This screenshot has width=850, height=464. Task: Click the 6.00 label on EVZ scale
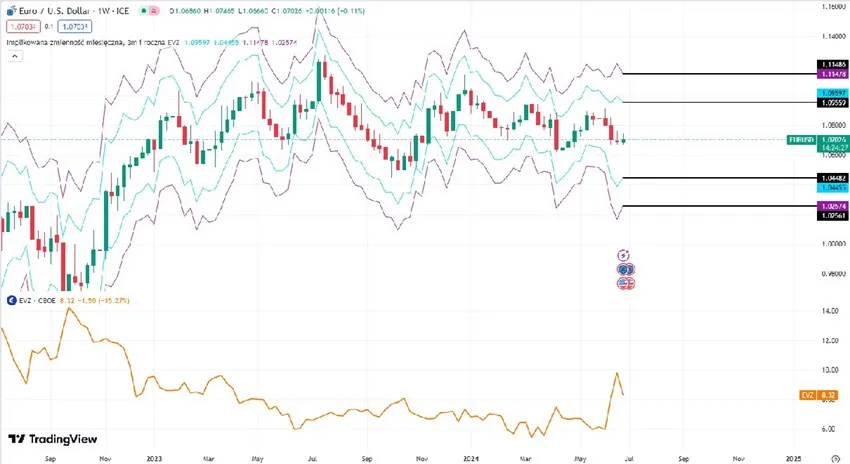point(828,429)
